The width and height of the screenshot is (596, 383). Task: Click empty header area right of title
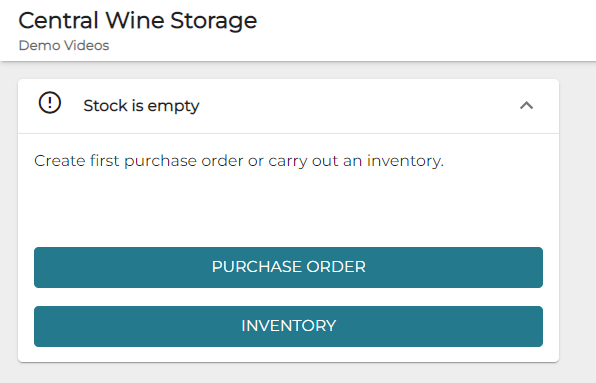(426, 30)
